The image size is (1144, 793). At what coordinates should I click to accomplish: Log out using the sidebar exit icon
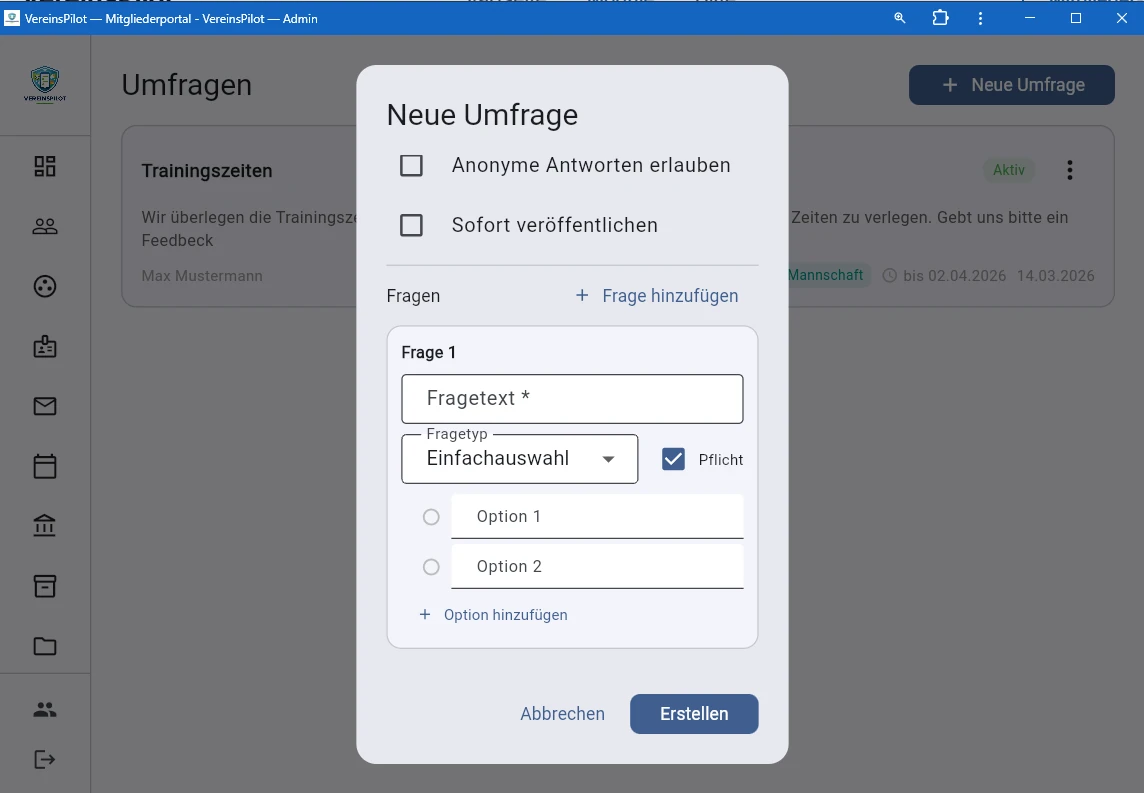(x=44, y=759)
